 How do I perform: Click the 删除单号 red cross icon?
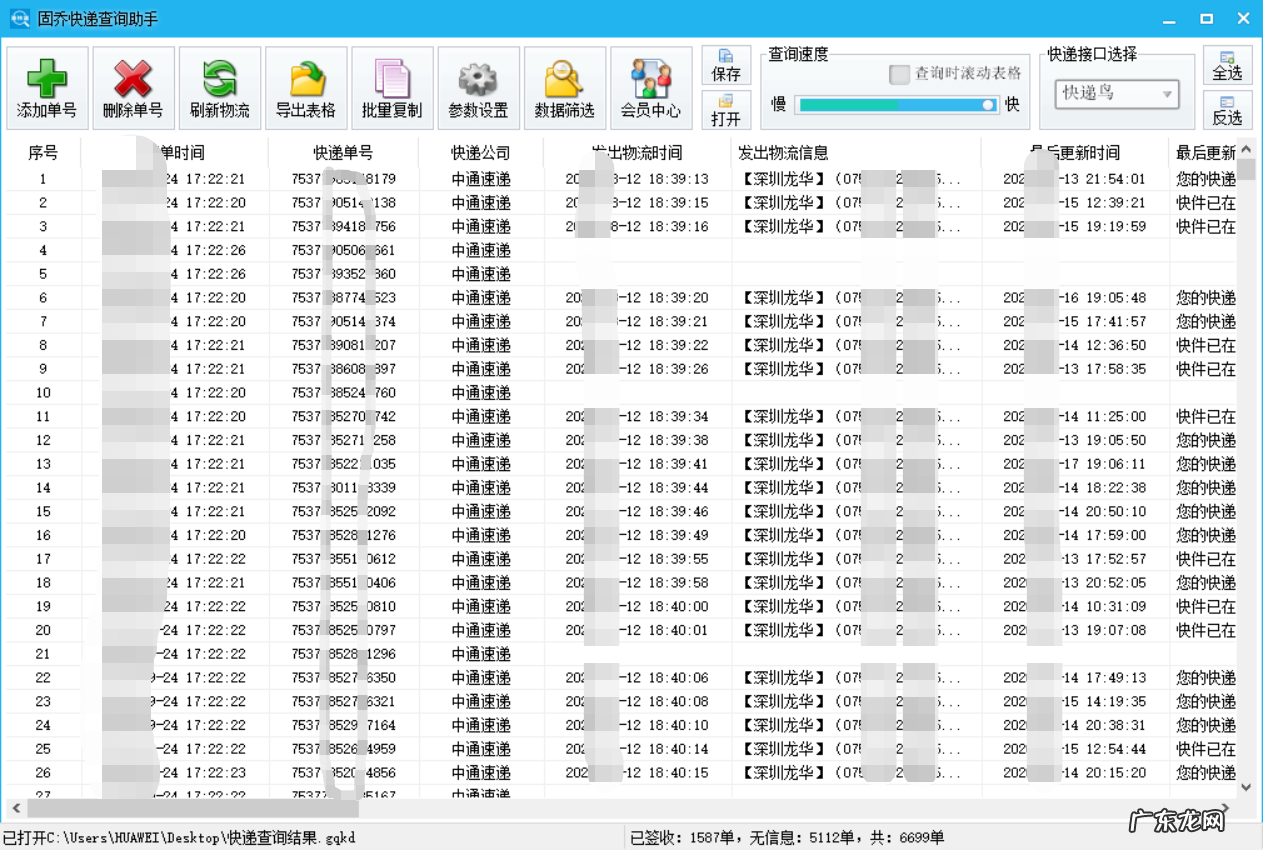click(x=132, y=87)
